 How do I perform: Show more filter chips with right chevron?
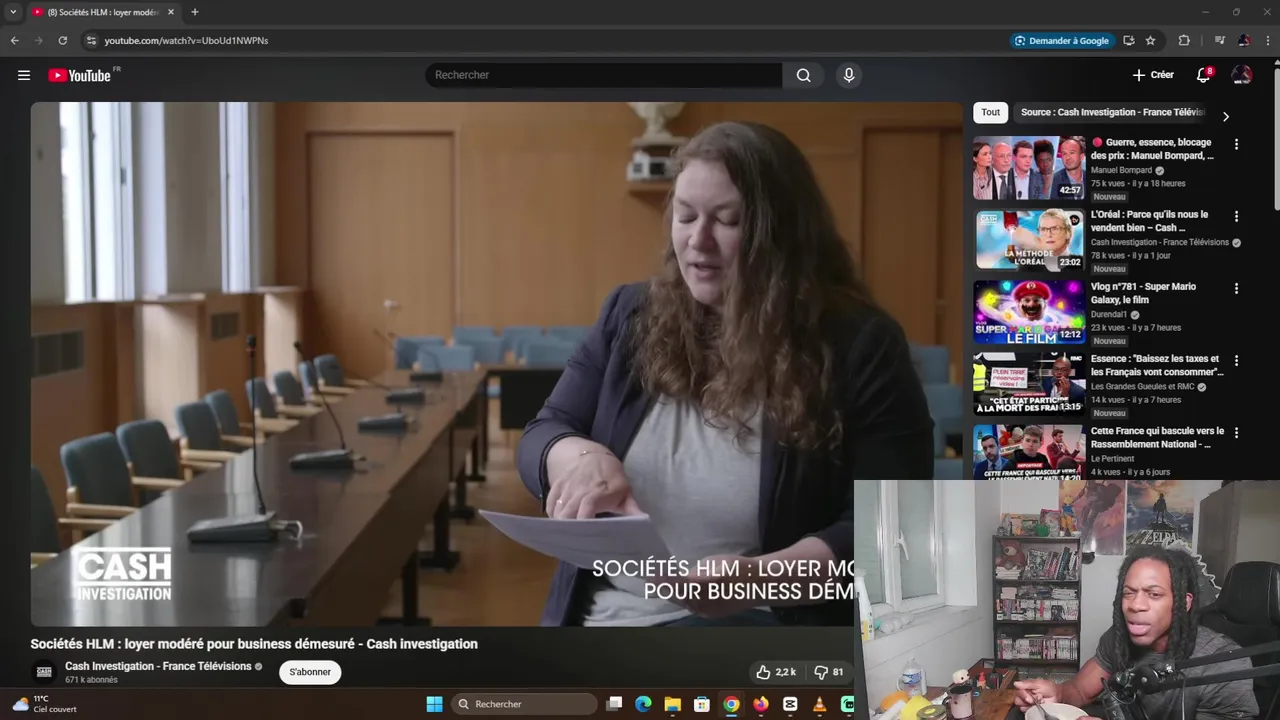1226,116
